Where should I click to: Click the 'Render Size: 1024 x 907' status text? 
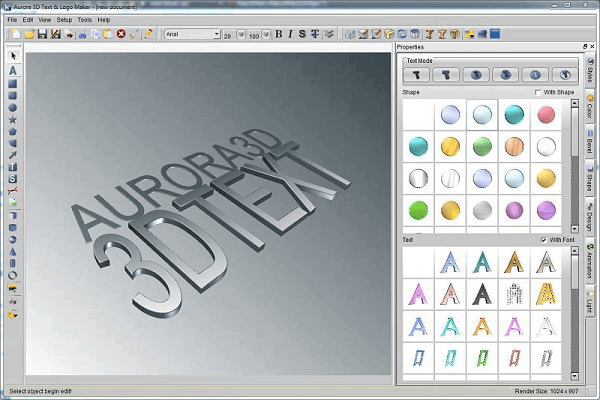[546, 391]
